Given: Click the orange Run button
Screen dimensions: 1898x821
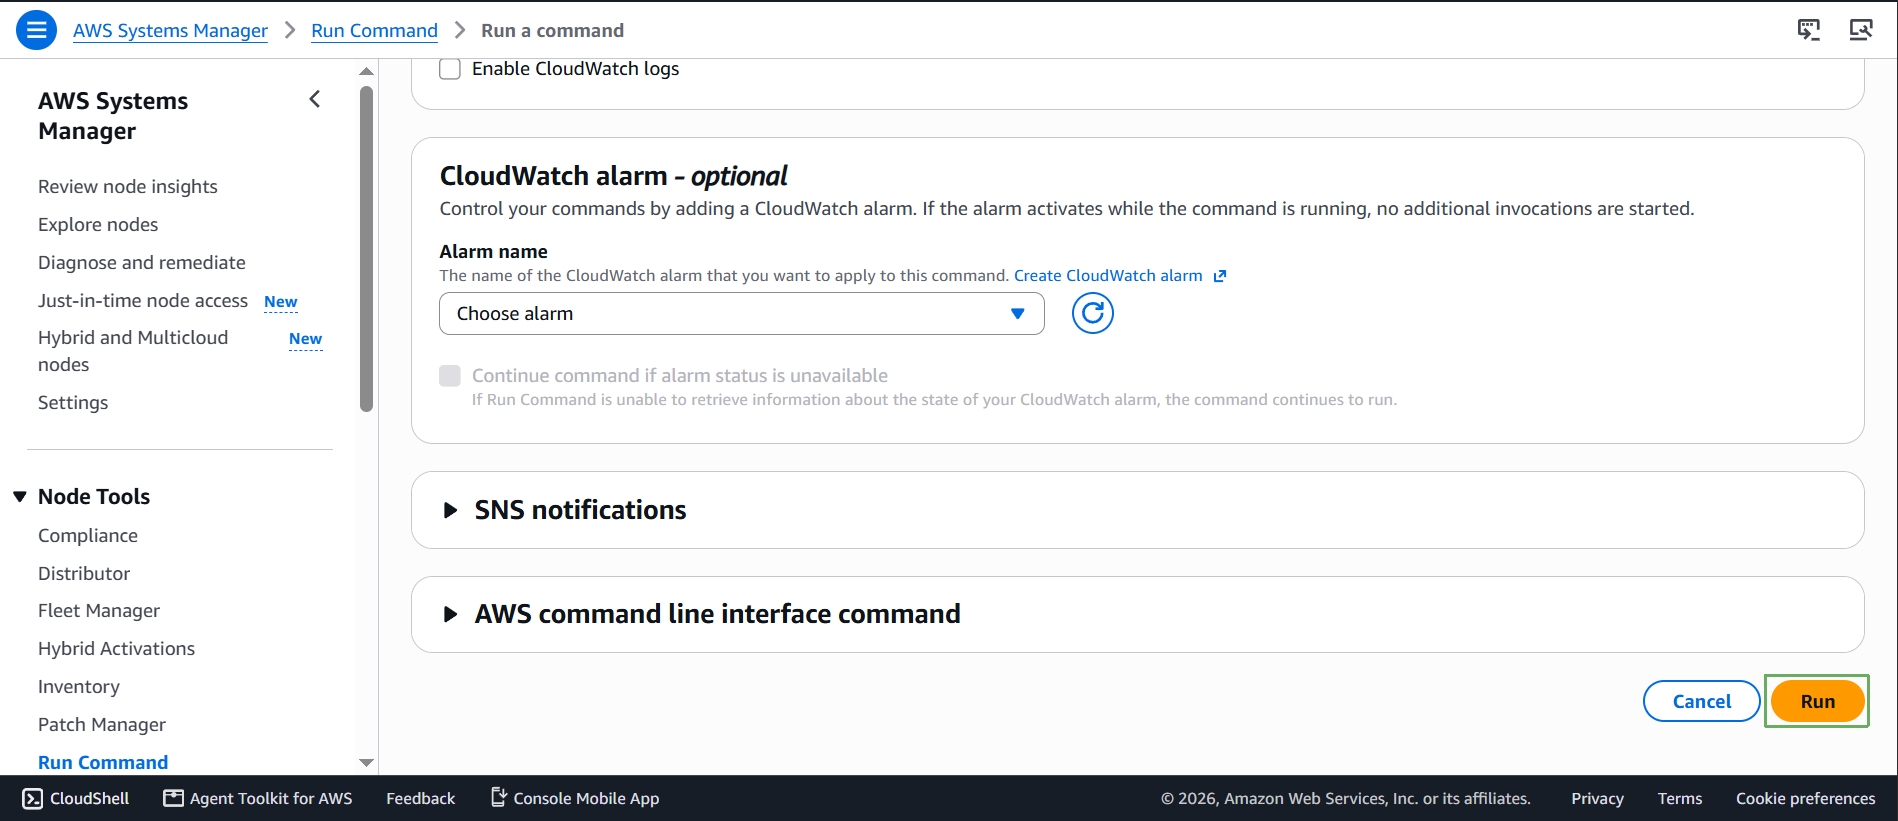Looking at the screenshot, I should coord(1817,701).
